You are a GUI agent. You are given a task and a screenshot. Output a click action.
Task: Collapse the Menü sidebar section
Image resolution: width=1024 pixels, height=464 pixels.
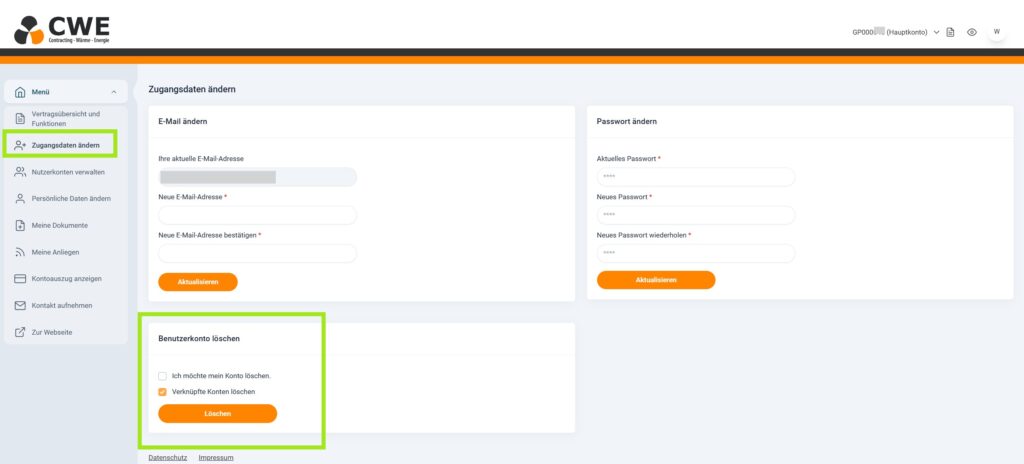114,93
